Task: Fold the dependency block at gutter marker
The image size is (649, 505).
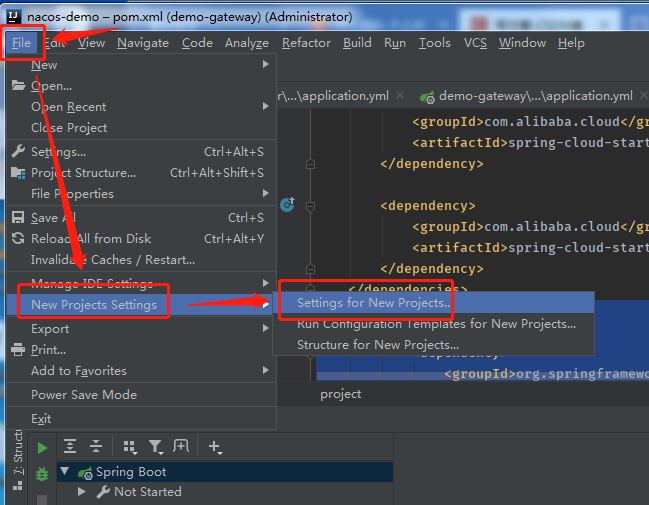Action: tap(310, 206)
